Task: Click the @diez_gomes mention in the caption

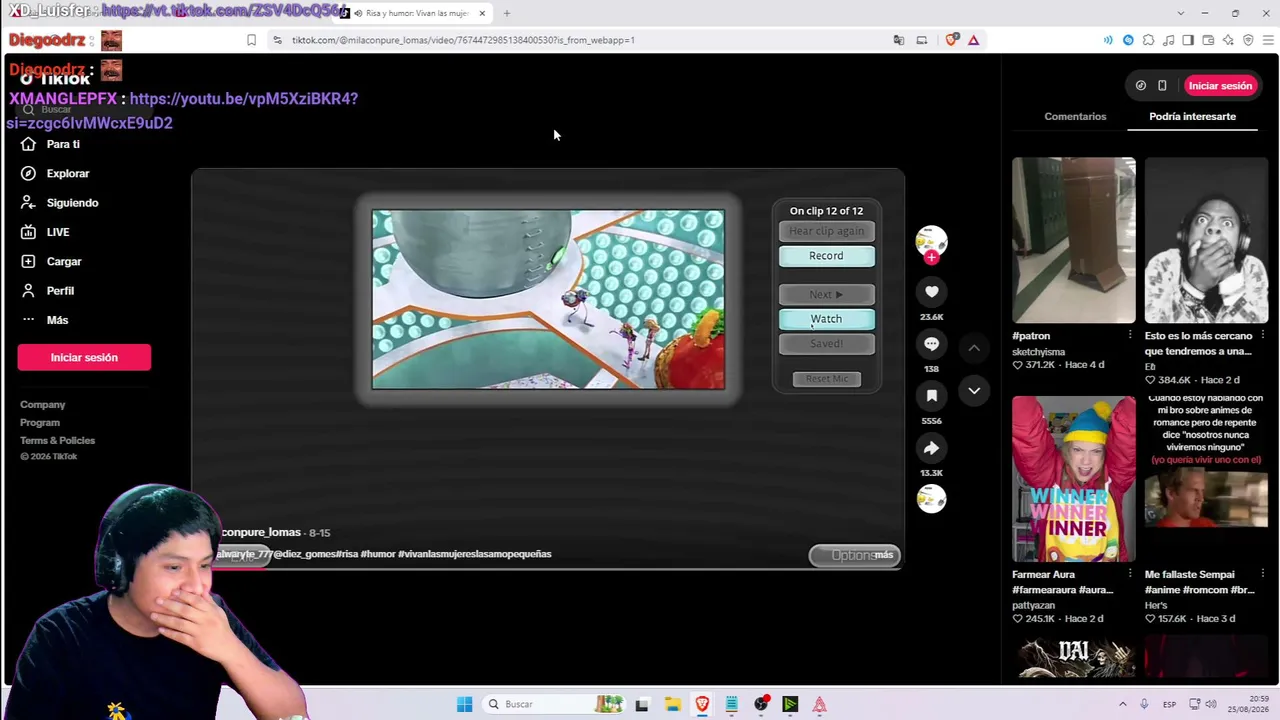Action: 304,554
